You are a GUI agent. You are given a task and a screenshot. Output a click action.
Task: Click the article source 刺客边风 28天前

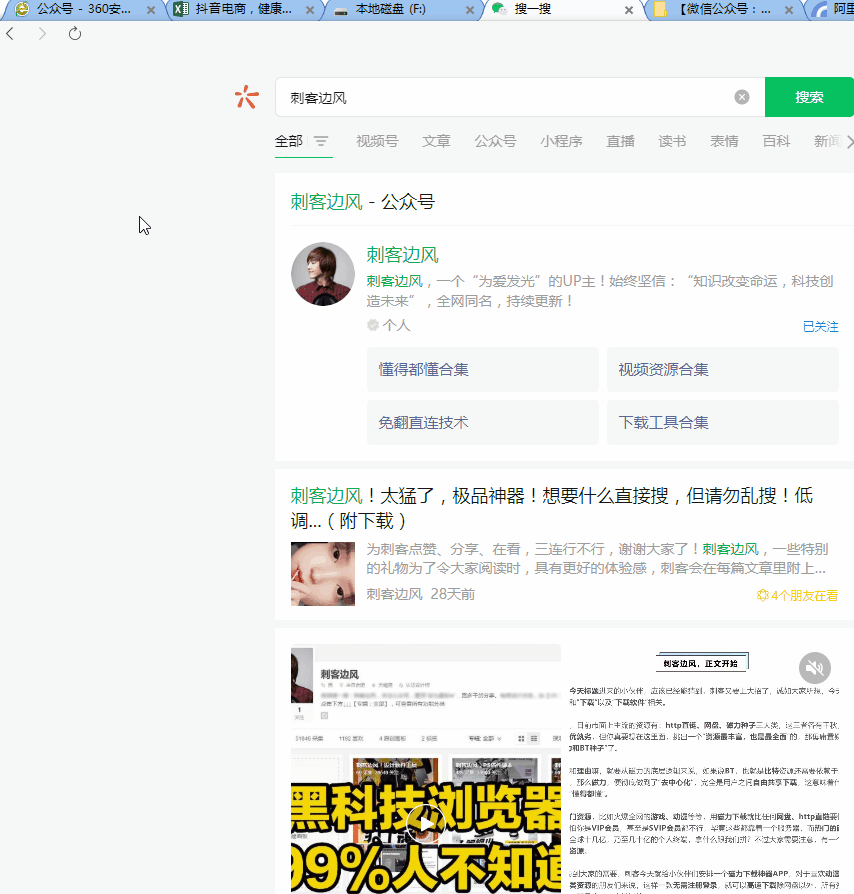(421, 594)
